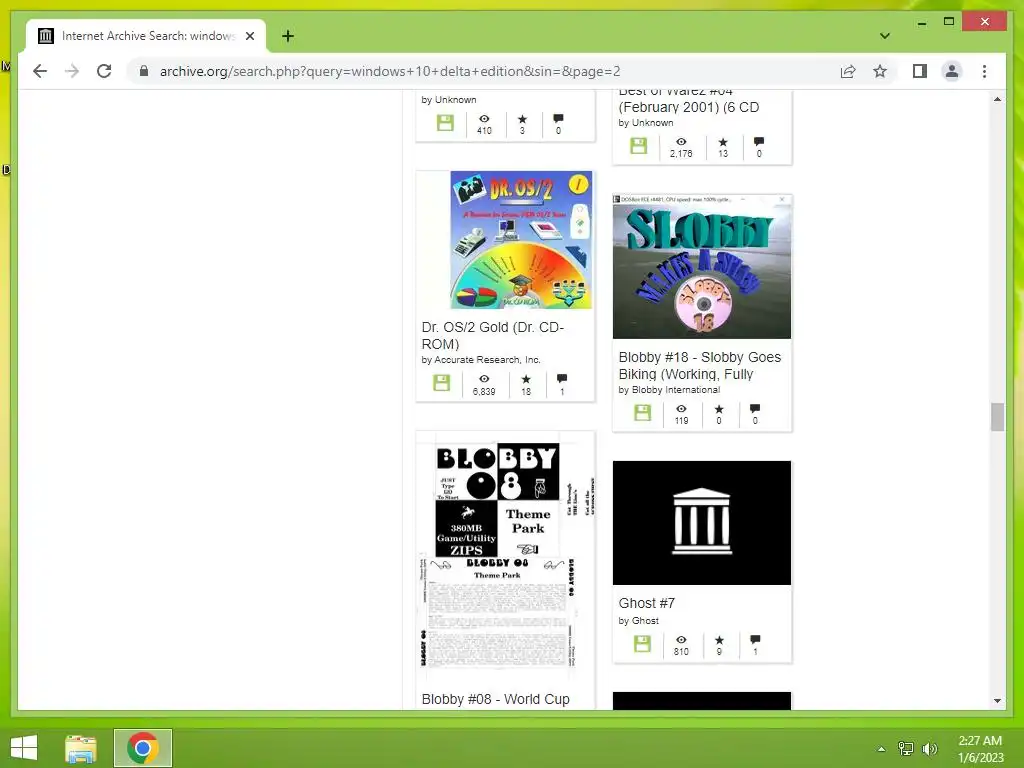
Task: Open Blobby #08 - World Cup title
Action: (495, 699)
